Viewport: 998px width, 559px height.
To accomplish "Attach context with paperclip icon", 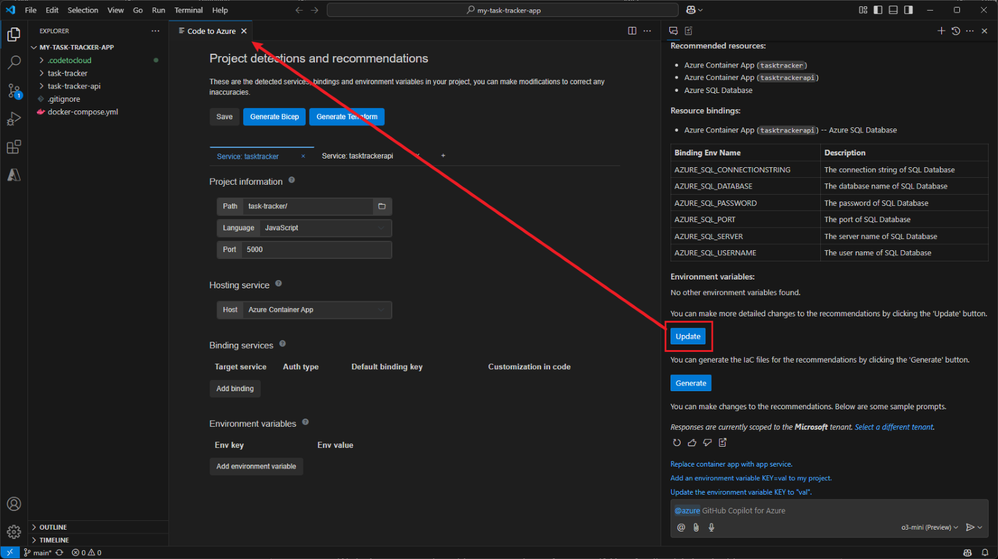I will pyautogui.click(x=696, y=527).
